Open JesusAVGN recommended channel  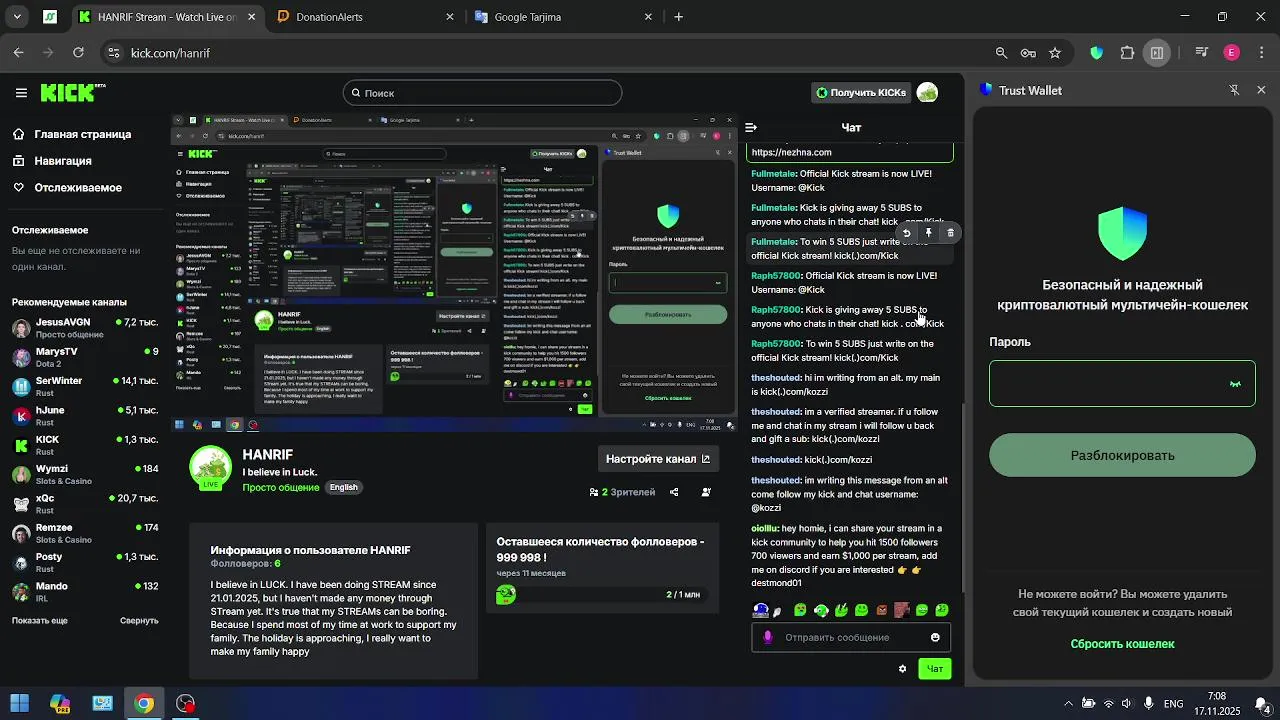click(85, 328)
